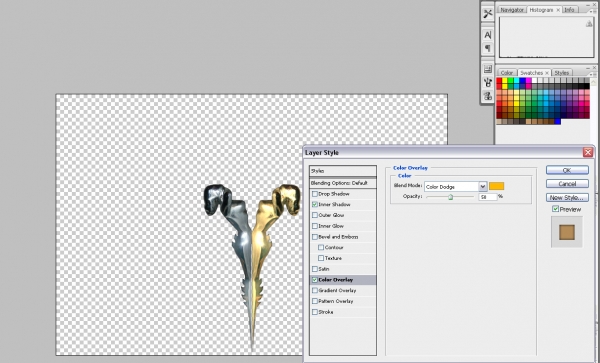Click the Opacity percentage input field
600x363 pixels.
488,197
